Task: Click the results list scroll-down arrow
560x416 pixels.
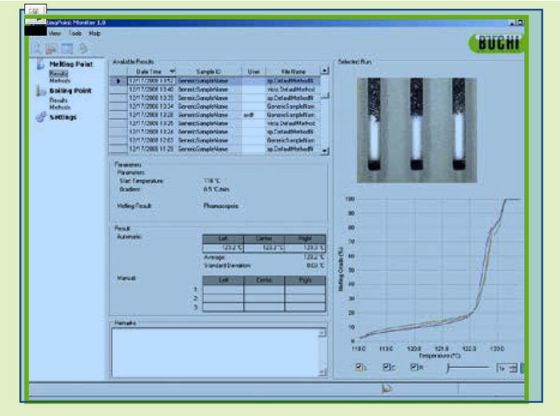Action: coord(324,151)
